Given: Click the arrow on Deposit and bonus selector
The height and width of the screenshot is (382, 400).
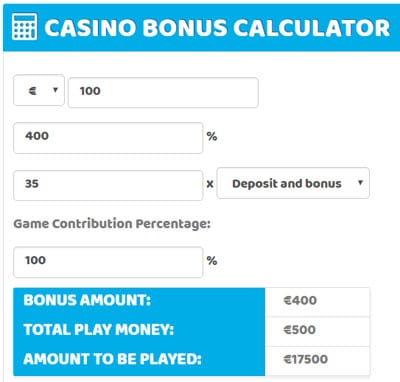Looking at the screenshot, I should pos(360,182).
